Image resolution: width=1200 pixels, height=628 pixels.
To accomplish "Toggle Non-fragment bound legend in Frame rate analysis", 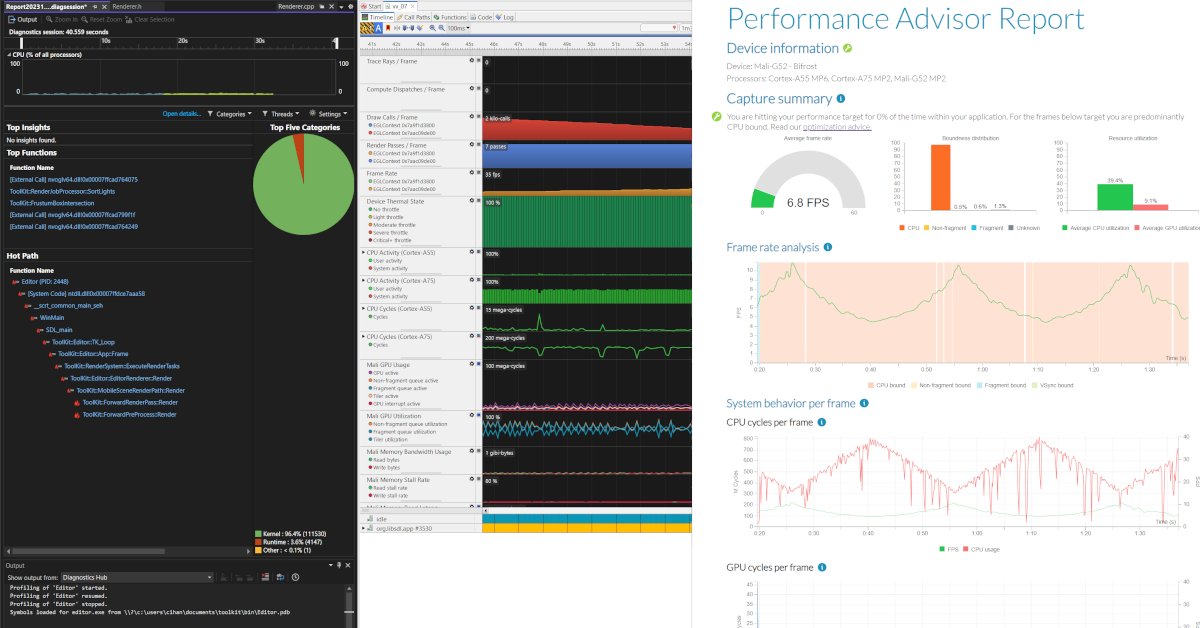I will pyautogui.click(x=939, y=385).
